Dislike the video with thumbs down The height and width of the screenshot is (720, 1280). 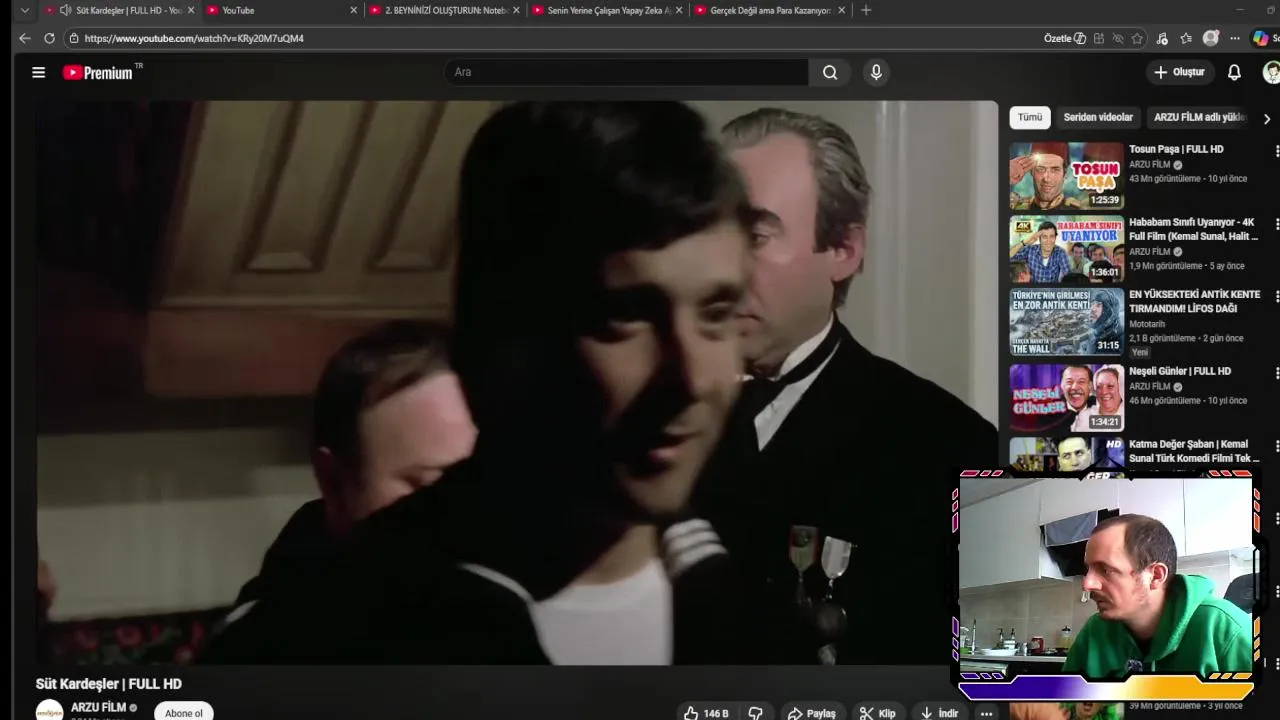click(x=756, y=713)
